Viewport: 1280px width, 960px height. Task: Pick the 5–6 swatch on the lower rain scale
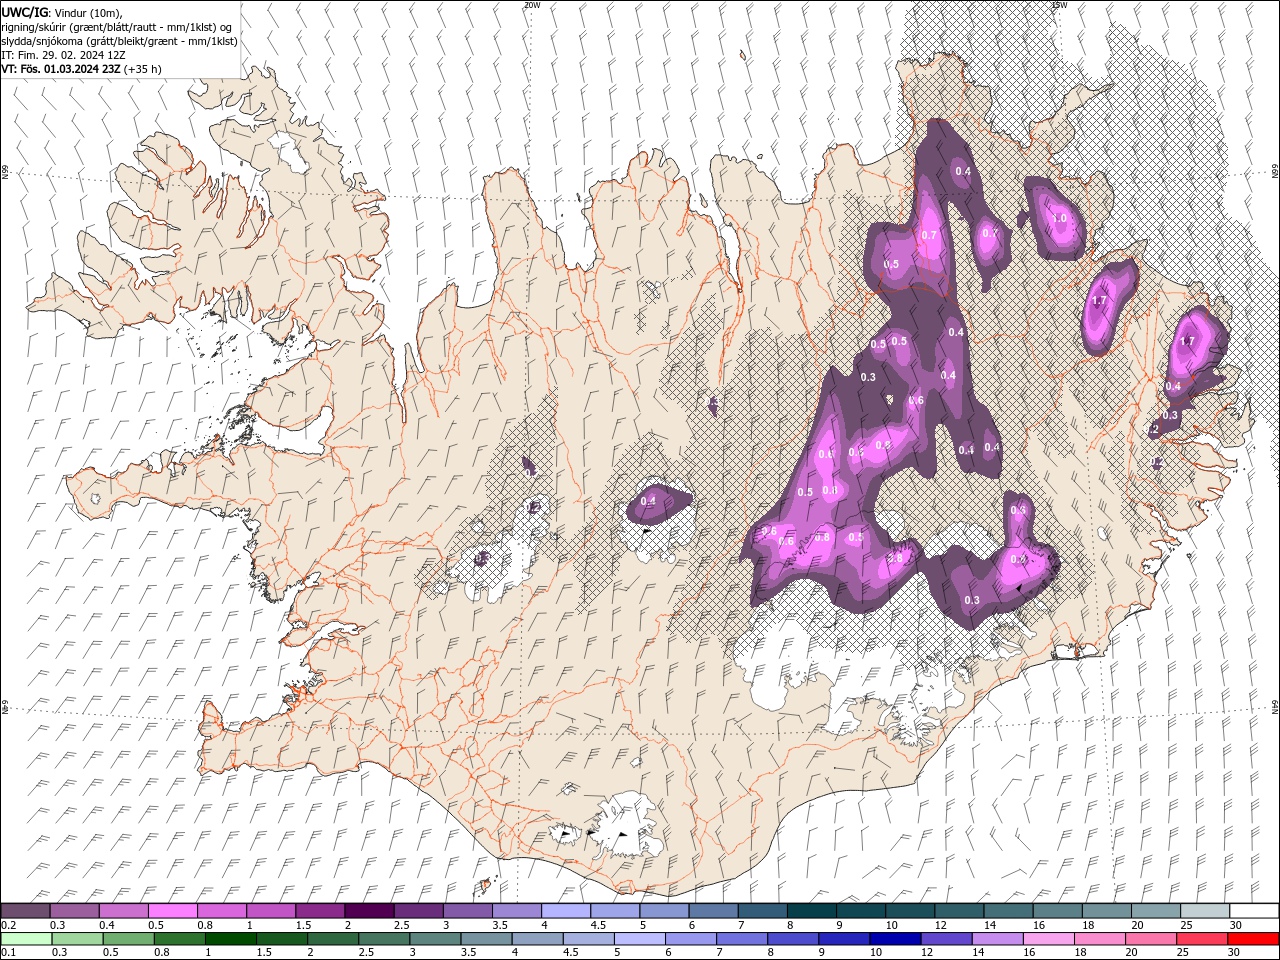(x=641, y=939)
